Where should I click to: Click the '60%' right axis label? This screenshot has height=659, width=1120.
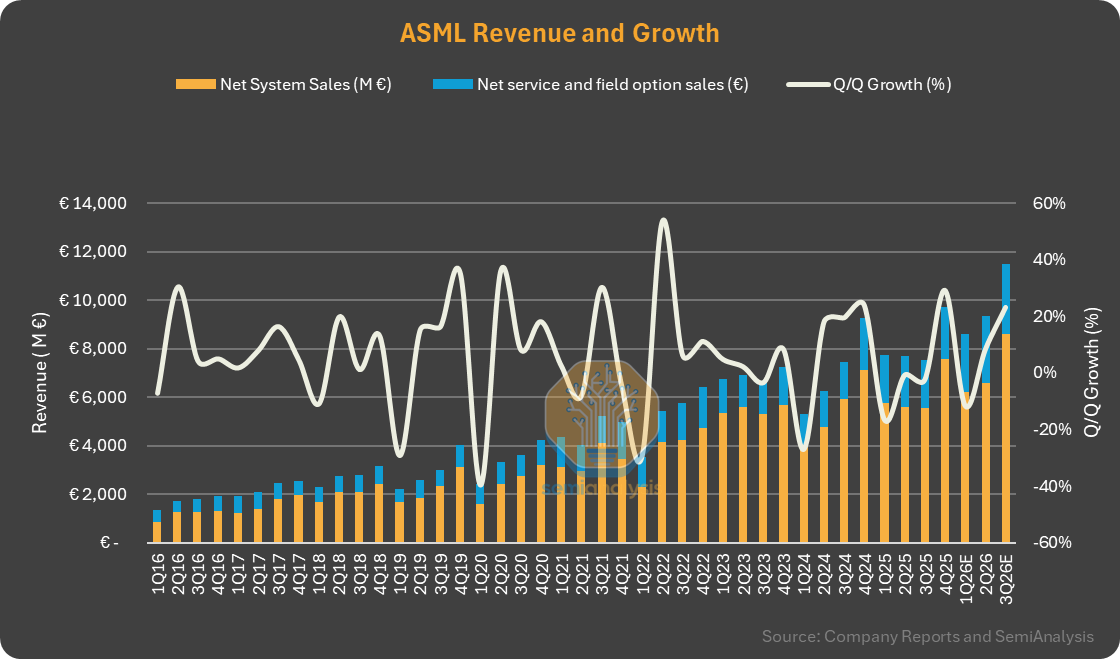tap(1049, 203)
